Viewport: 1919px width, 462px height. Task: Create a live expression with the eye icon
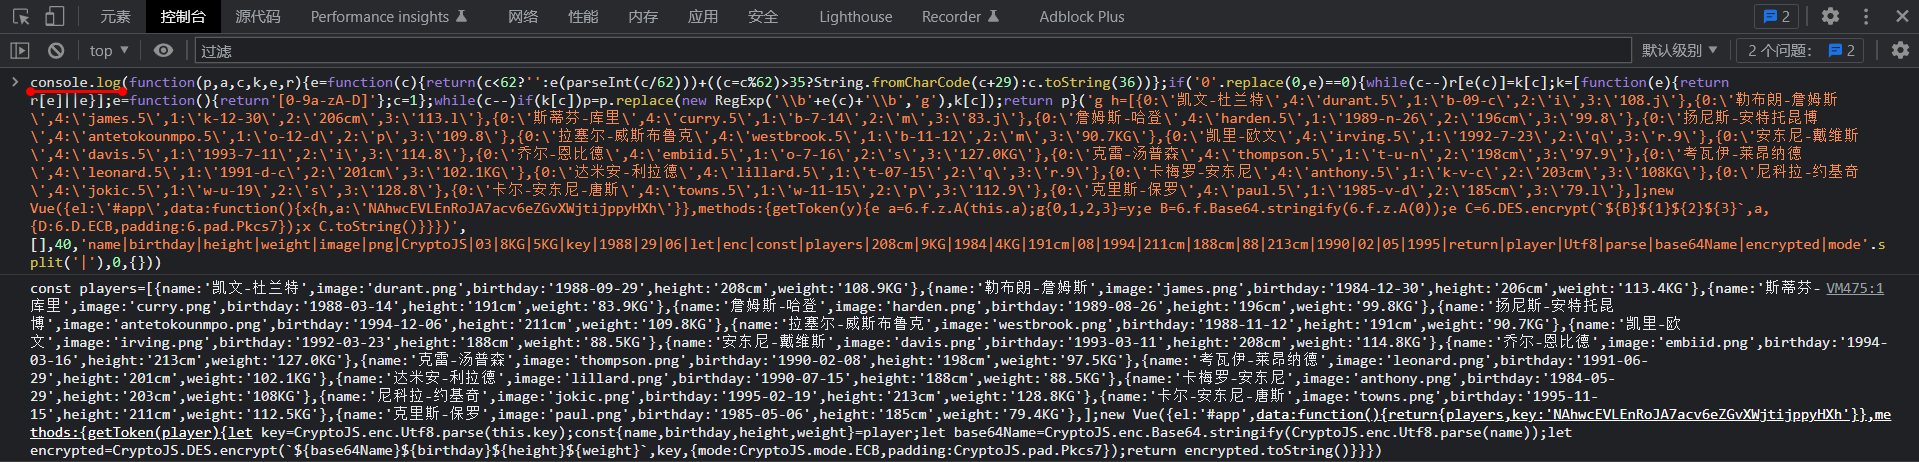pyautogui.click(x=163, y=50)
